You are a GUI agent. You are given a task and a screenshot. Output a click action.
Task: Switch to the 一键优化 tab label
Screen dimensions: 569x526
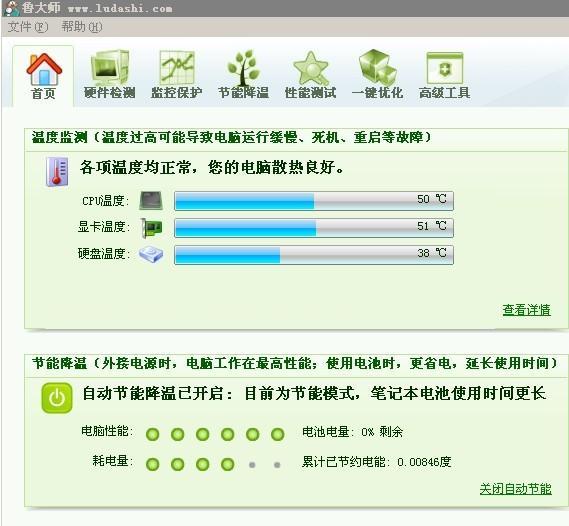click(x=377, y=93)
